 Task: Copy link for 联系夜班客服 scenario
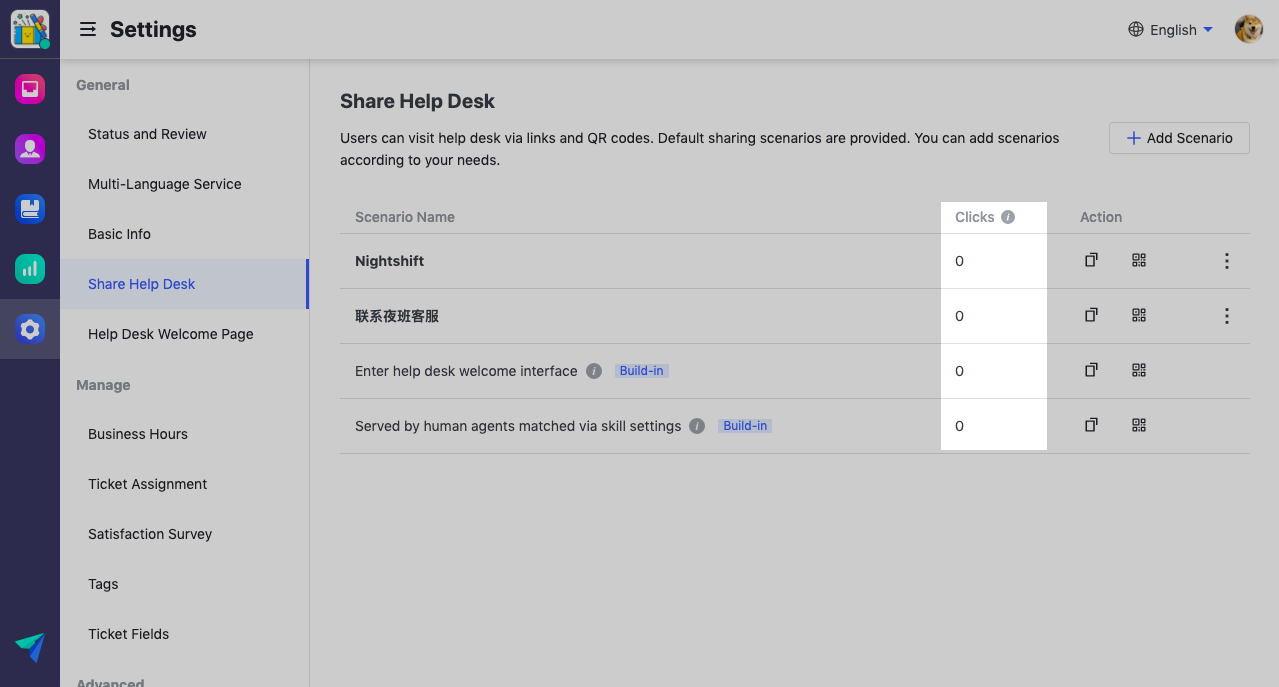(x=1091, y=316)
